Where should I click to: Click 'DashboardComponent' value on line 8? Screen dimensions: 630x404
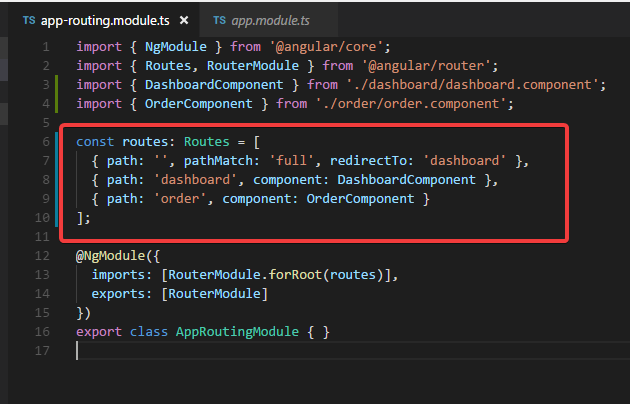[406, 180]
